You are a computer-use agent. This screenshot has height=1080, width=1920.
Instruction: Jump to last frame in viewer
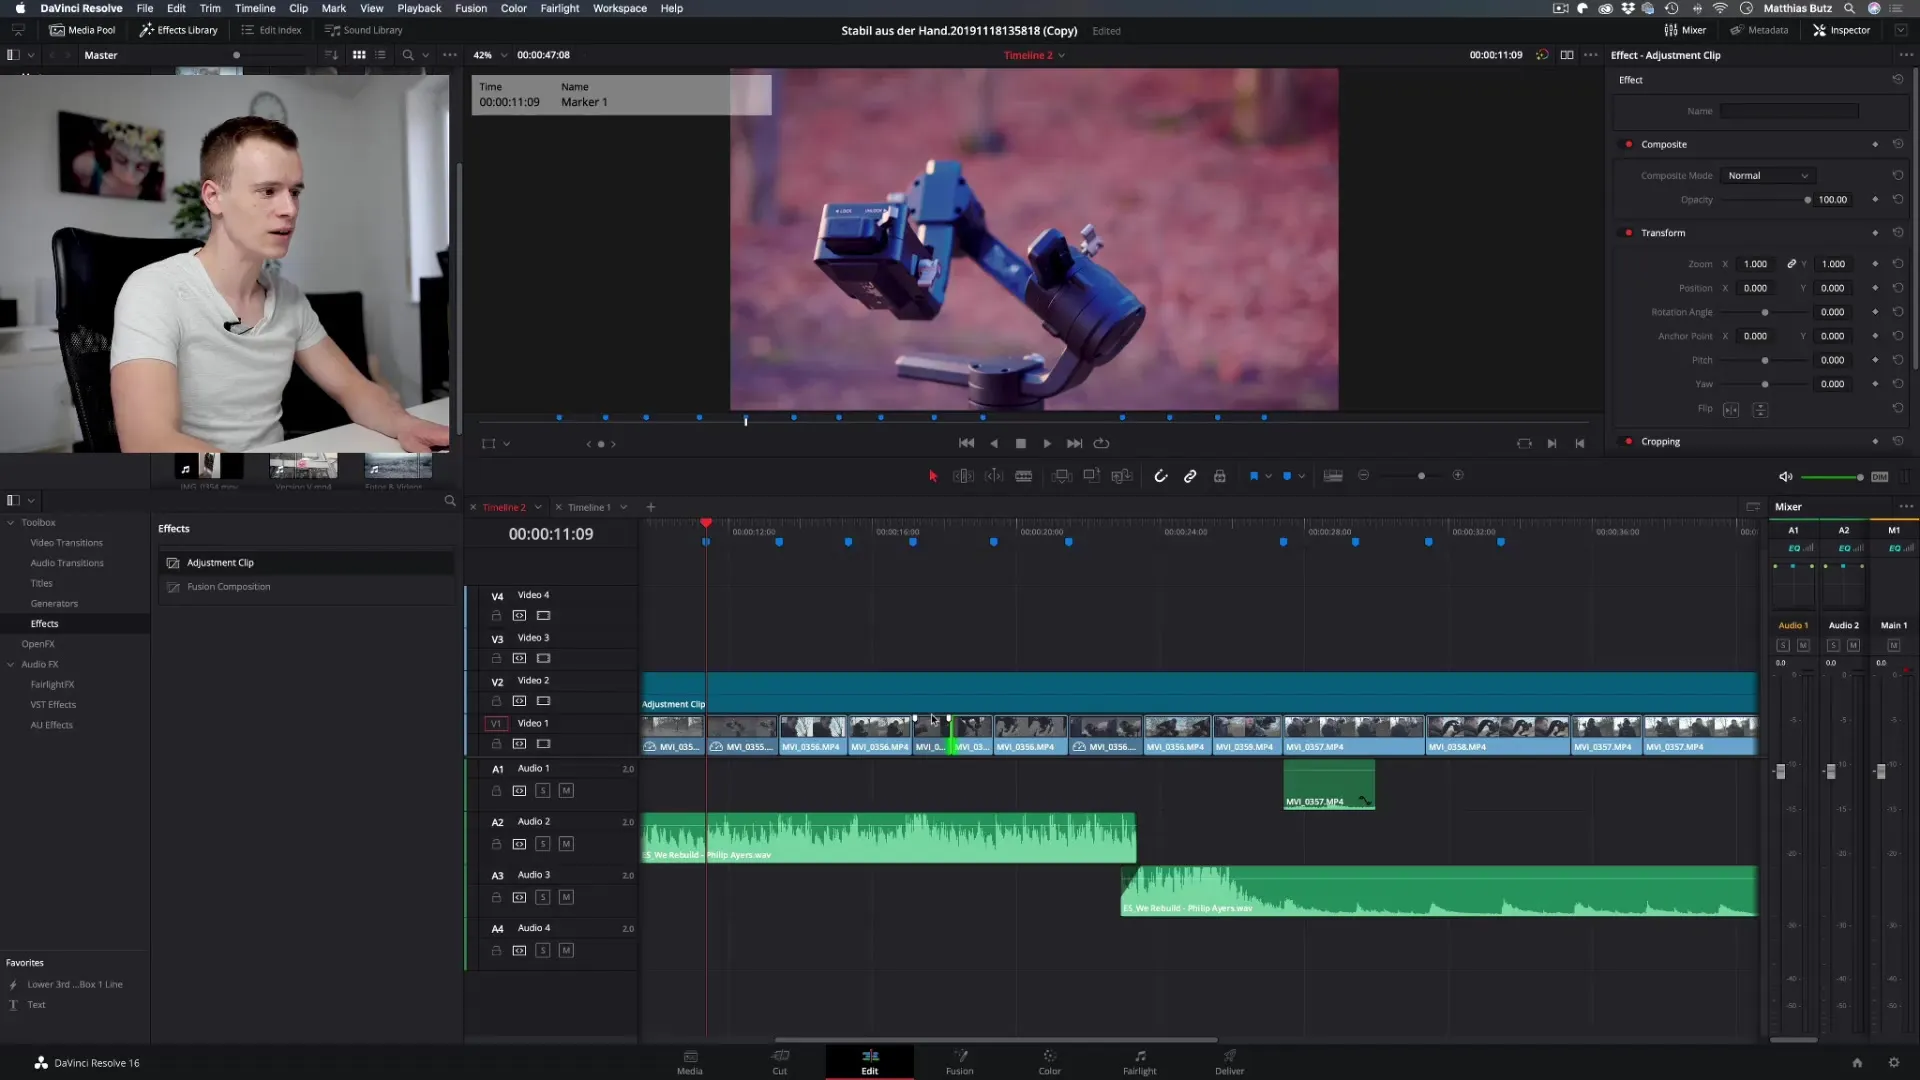1074,443
